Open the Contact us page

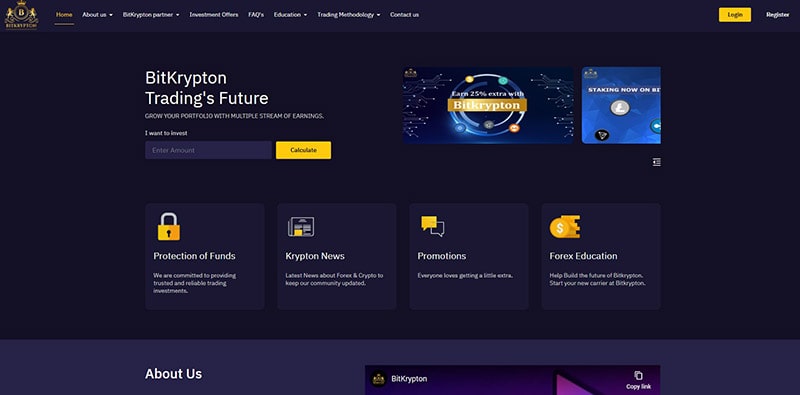click(x=405, y=15)
